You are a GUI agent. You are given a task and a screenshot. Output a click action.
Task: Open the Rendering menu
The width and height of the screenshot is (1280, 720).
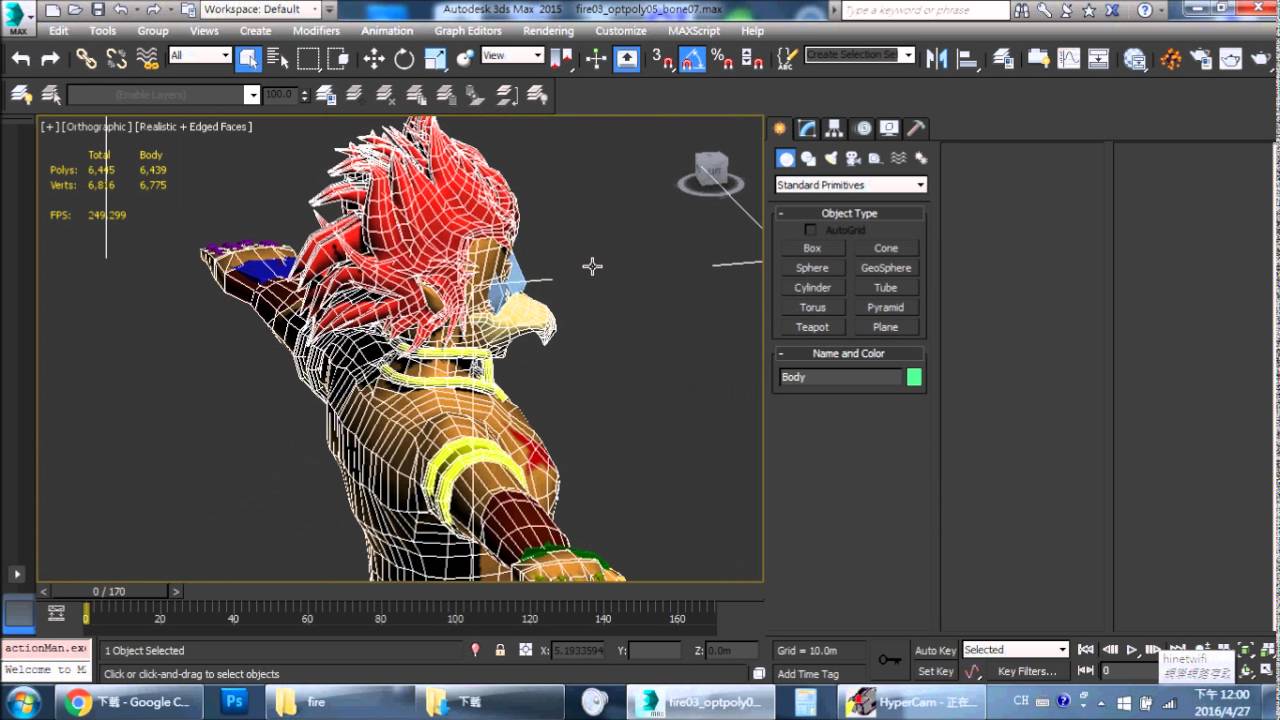click(548, 31)
